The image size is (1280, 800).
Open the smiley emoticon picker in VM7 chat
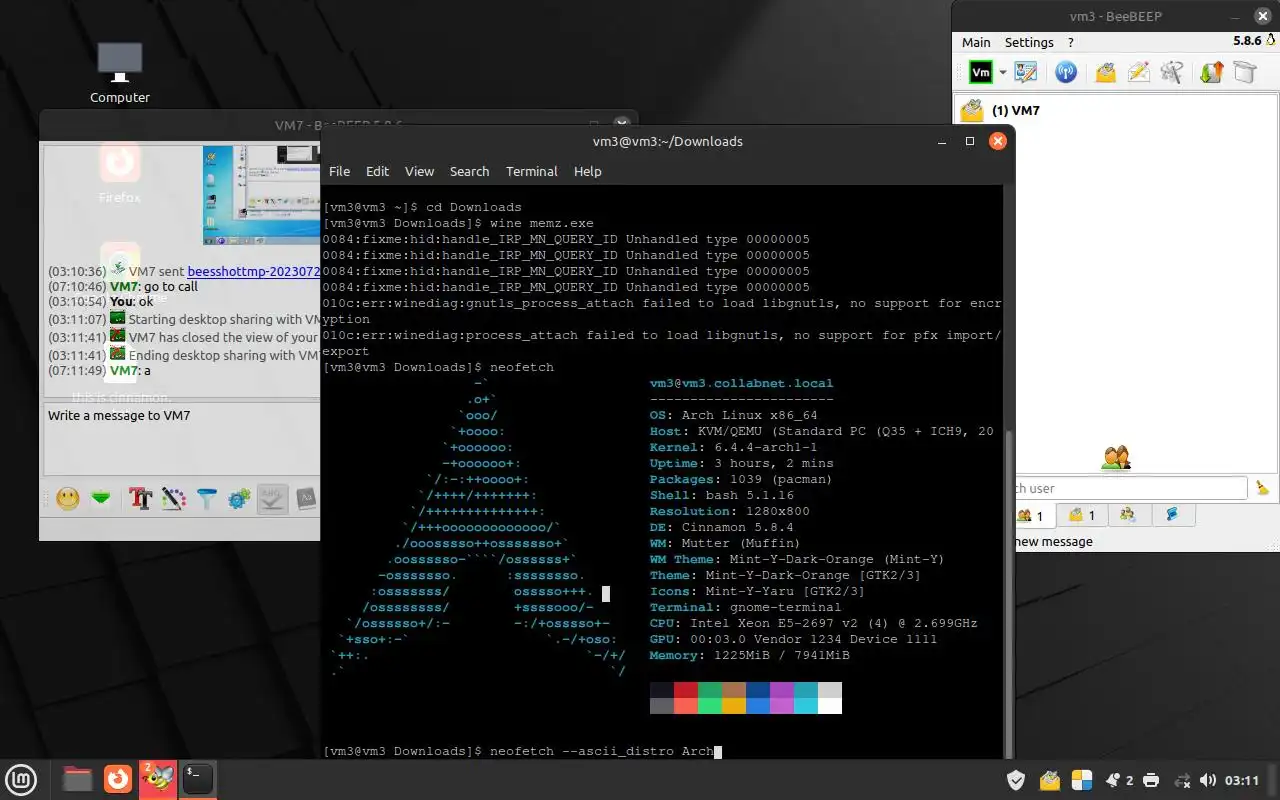pos(67,498)
